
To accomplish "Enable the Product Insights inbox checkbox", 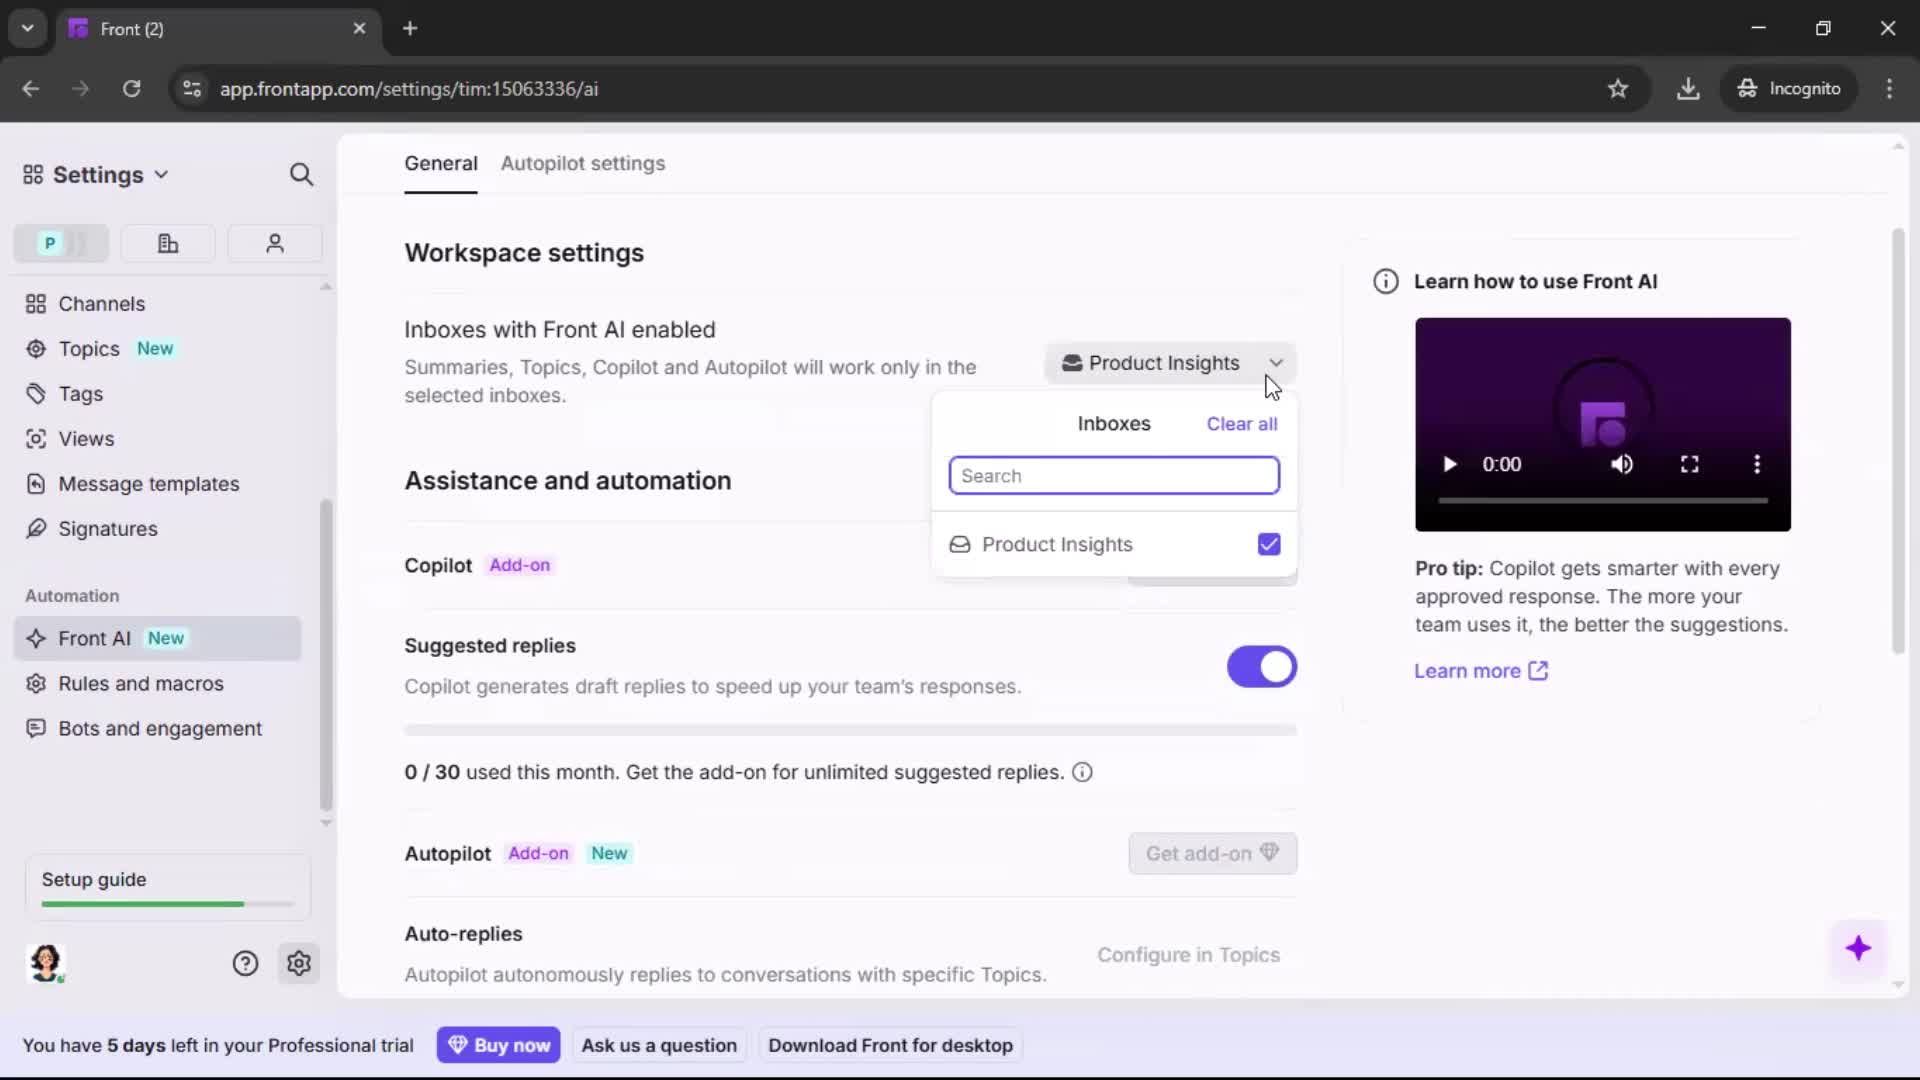I will (1268, 544).
